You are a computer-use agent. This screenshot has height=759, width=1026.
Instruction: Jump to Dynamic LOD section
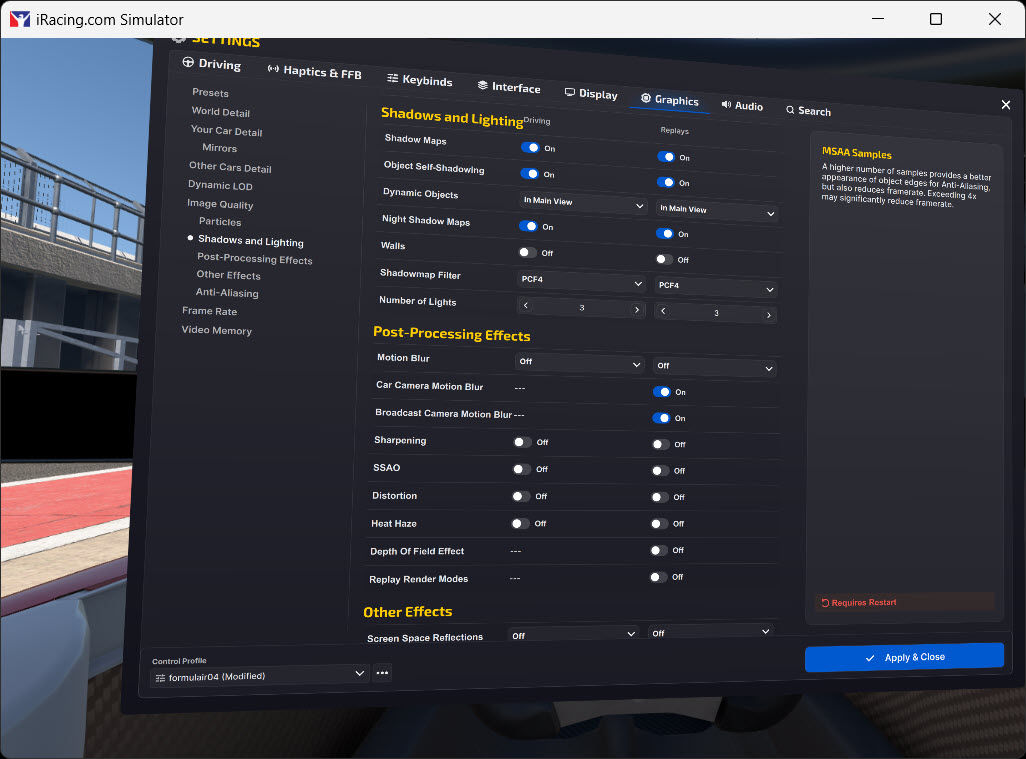[220, 185]
